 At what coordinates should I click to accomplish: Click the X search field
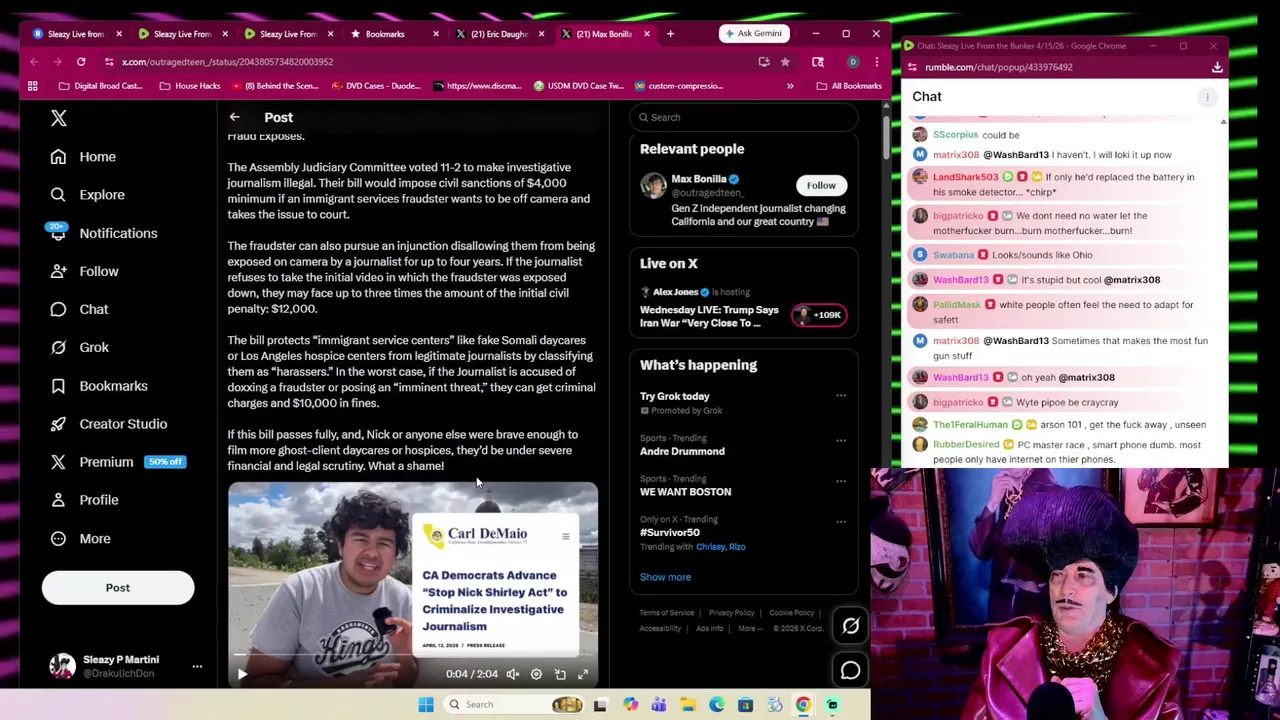[743, 118]
